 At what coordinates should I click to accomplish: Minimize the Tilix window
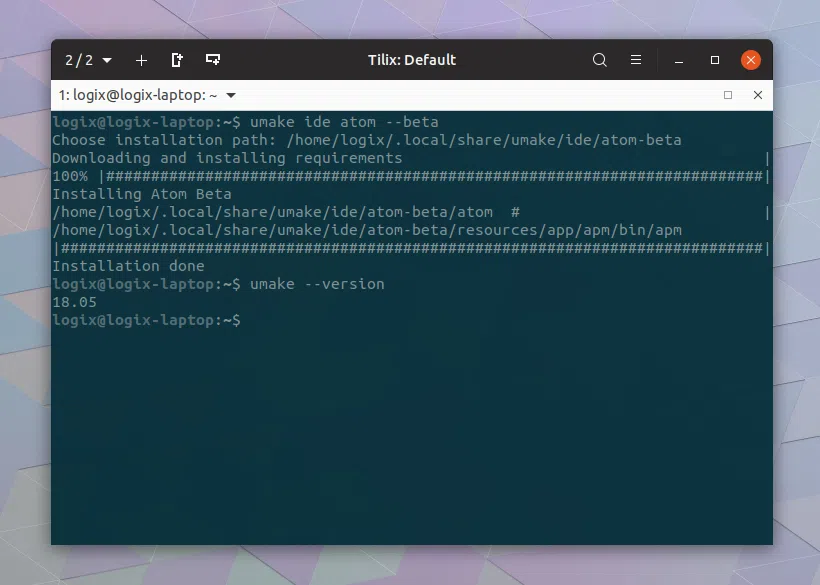679,60
